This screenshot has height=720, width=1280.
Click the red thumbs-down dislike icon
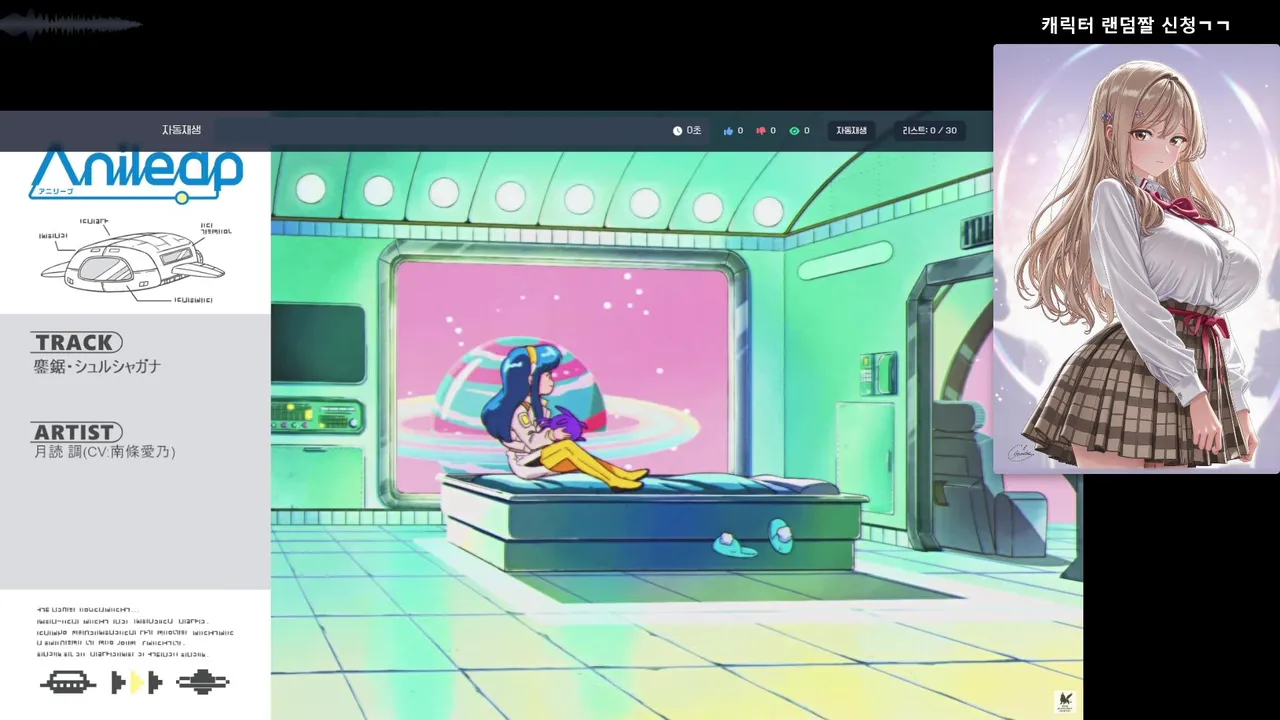[761, 131]
